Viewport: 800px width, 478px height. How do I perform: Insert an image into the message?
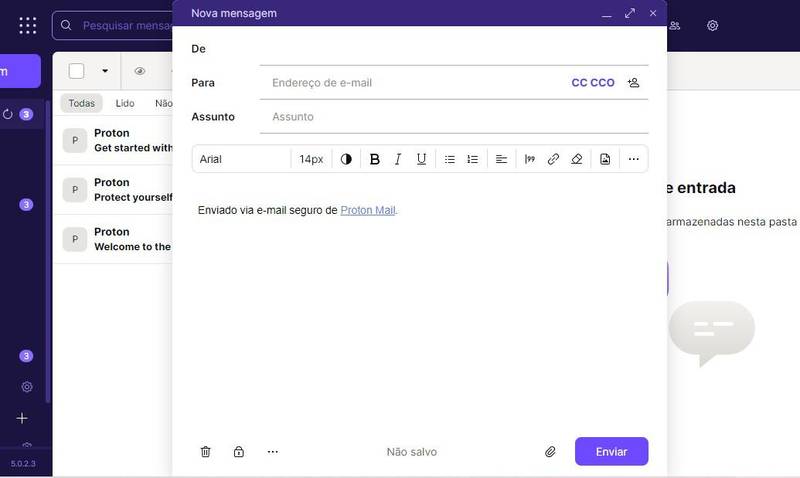click(605, 159)
